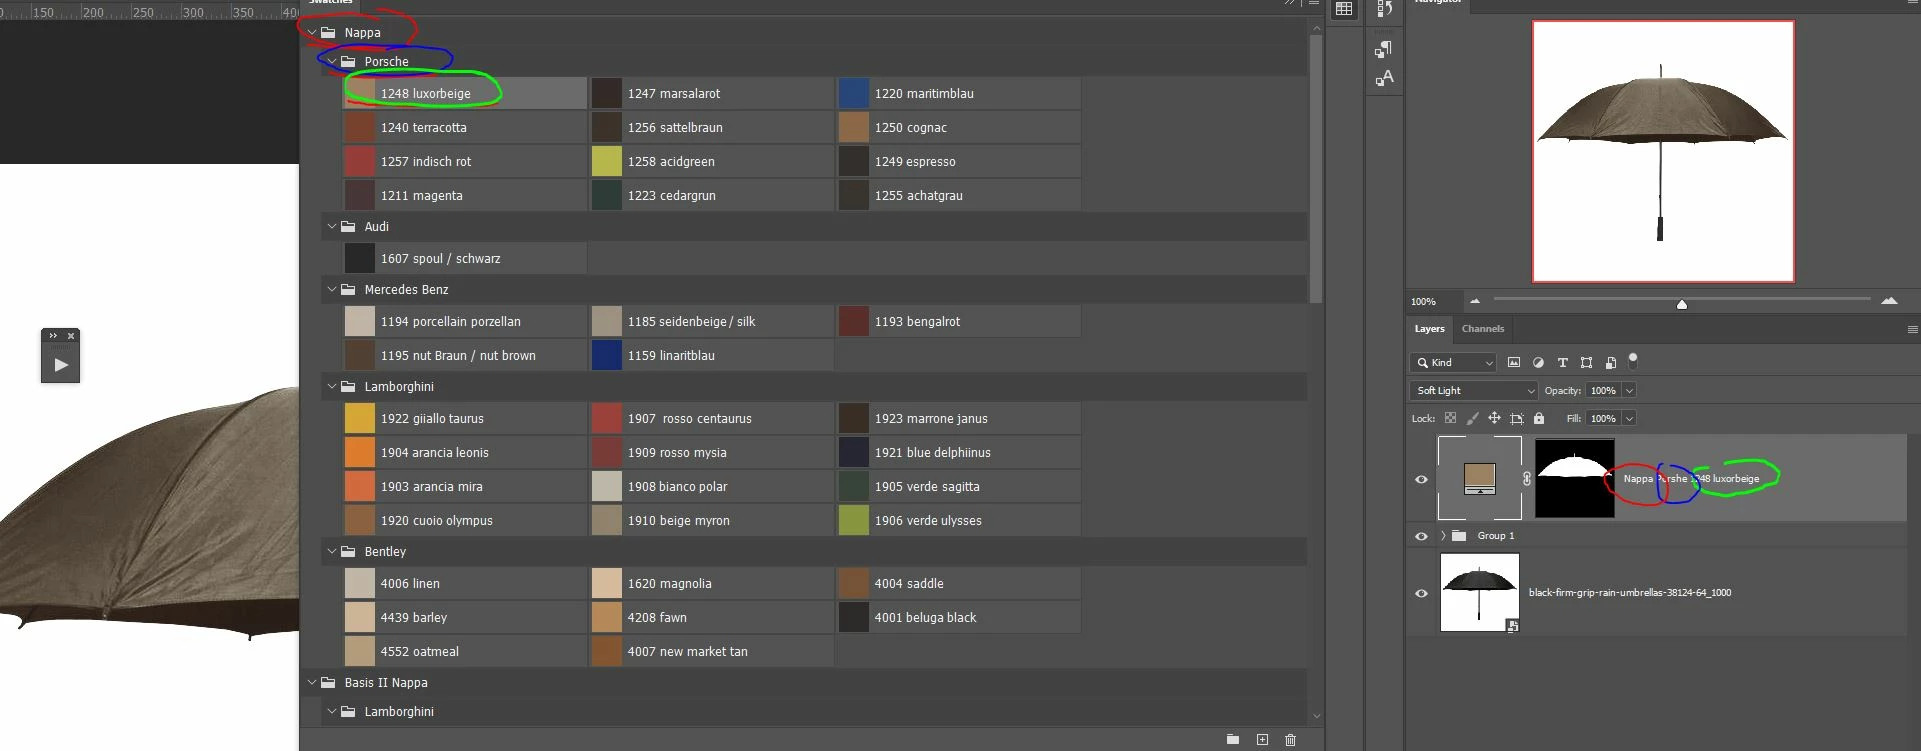This screenshot has width=1921, height=751.
Task: Filter layers by type layers icon
Action: click(1562, 362)
